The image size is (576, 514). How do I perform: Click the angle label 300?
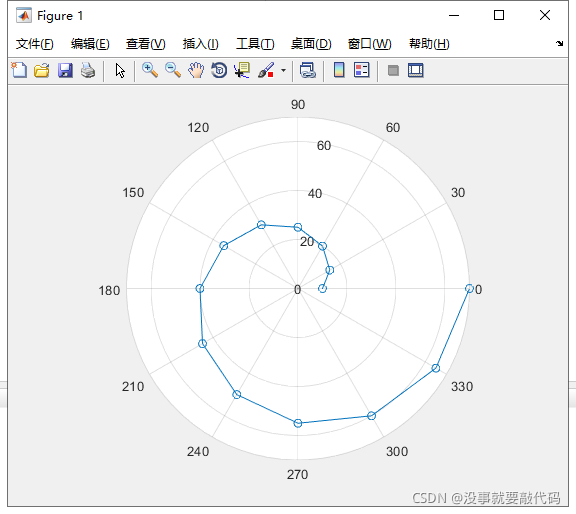click(x=397, y=452)
